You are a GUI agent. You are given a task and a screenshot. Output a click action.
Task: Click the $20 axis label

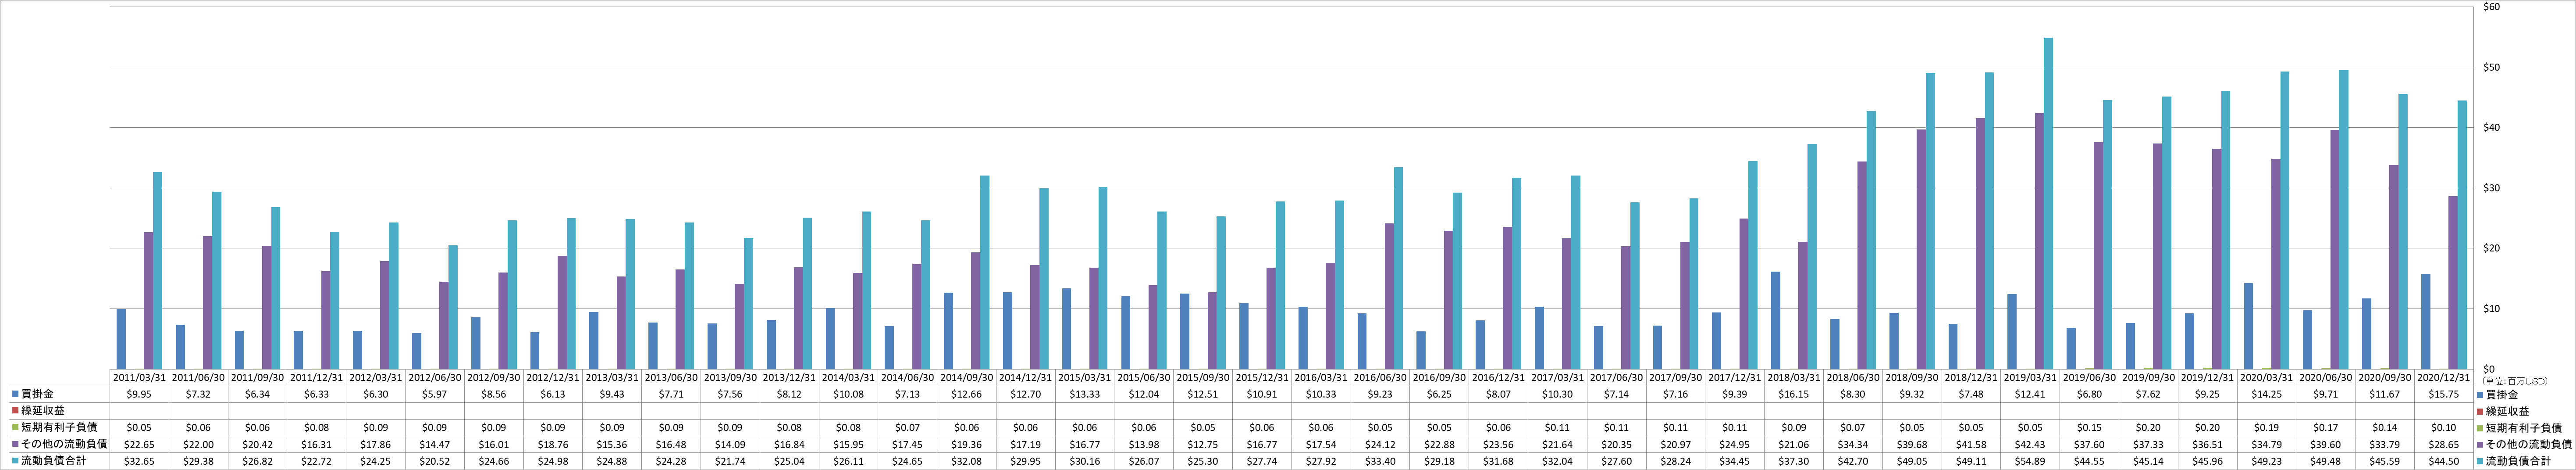[x=2491, y=248]
